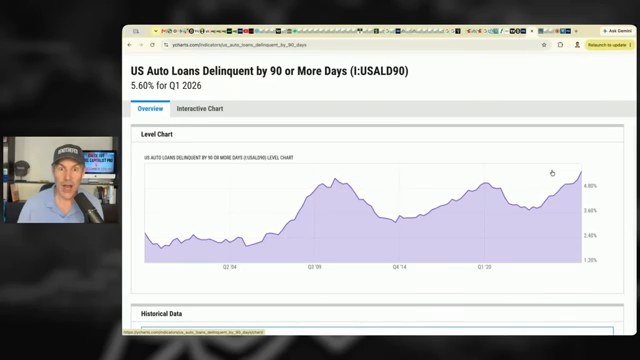Click the 3.60% y-axis value
Screen dimensions: 640x360
590,211
